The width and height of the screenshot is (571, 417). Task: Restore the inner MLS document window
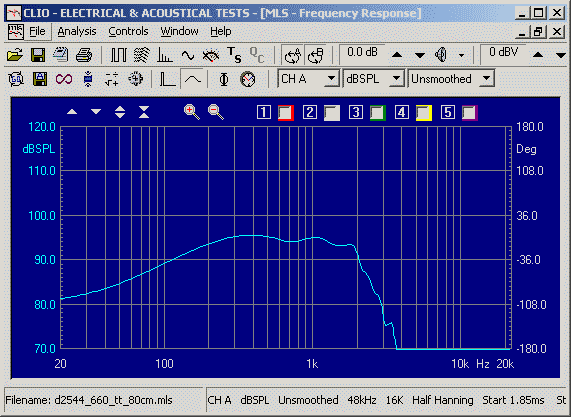(539, 32)
